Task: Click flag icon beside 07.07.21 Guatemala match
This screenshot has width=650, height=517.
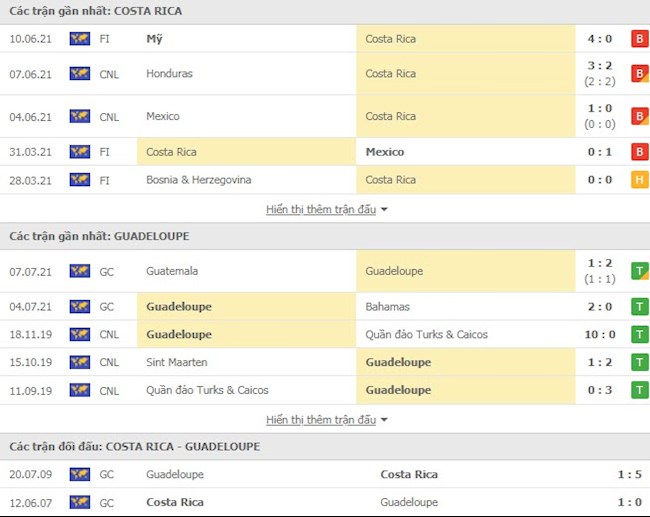Action: (x=79, y=271)
